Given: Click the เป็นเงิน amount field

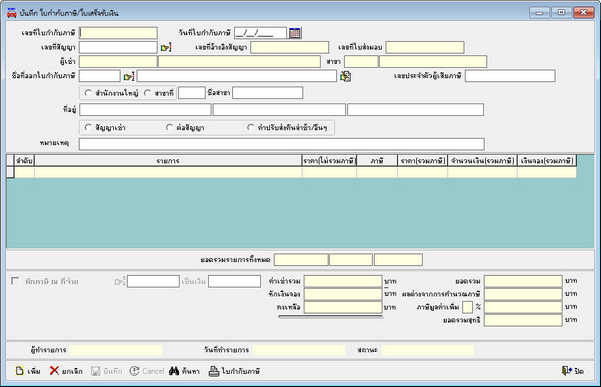Looking at the screenshot, I should pyautogui.click(x=235, y=281).
